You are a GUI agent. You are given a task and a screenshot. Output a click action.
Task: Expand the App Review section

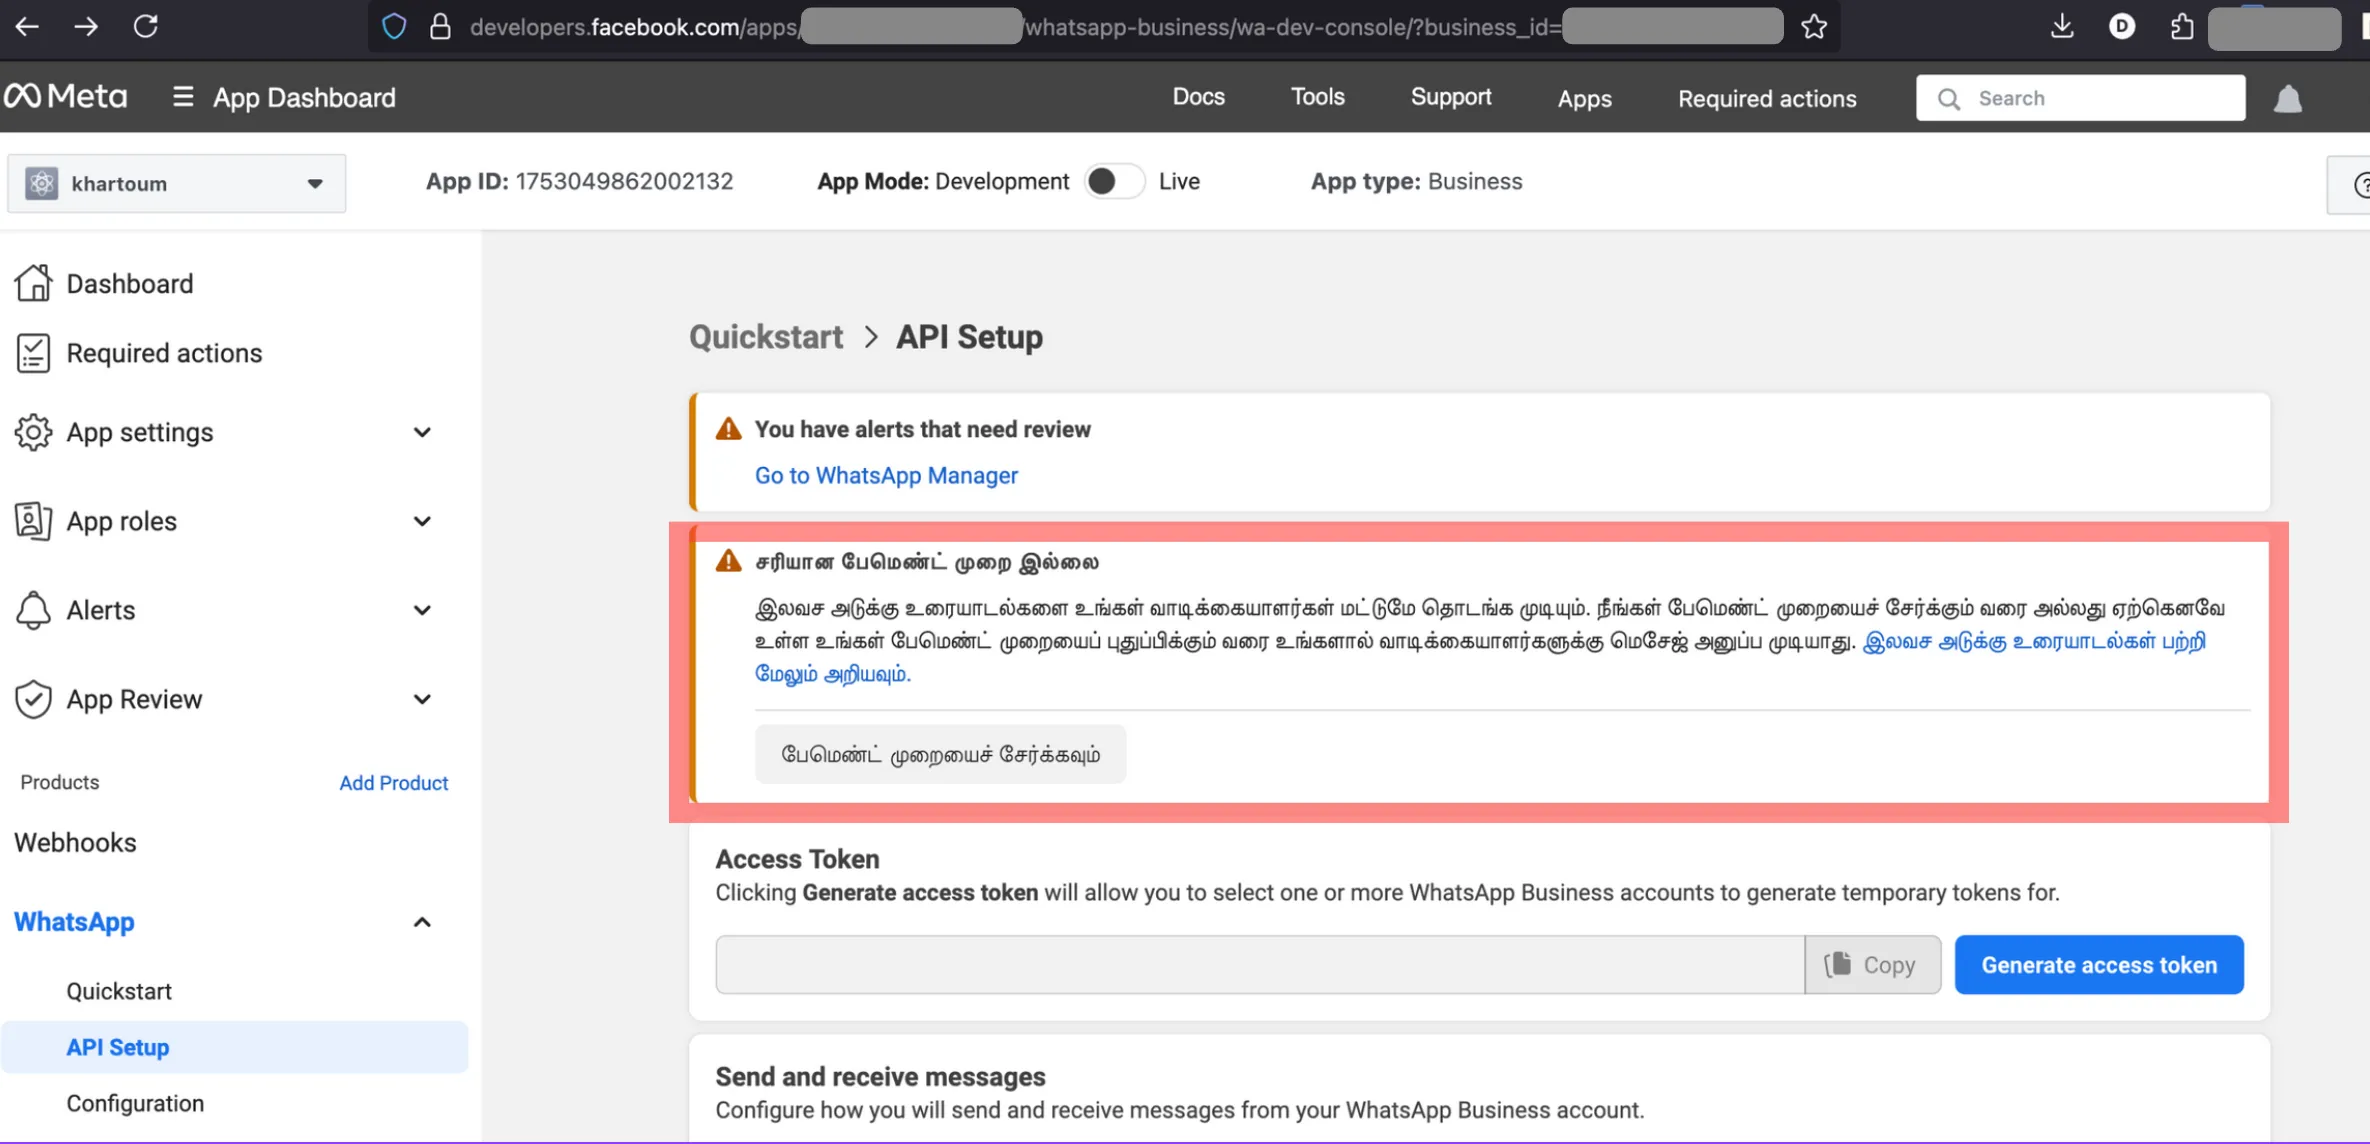tap(422, 699)
